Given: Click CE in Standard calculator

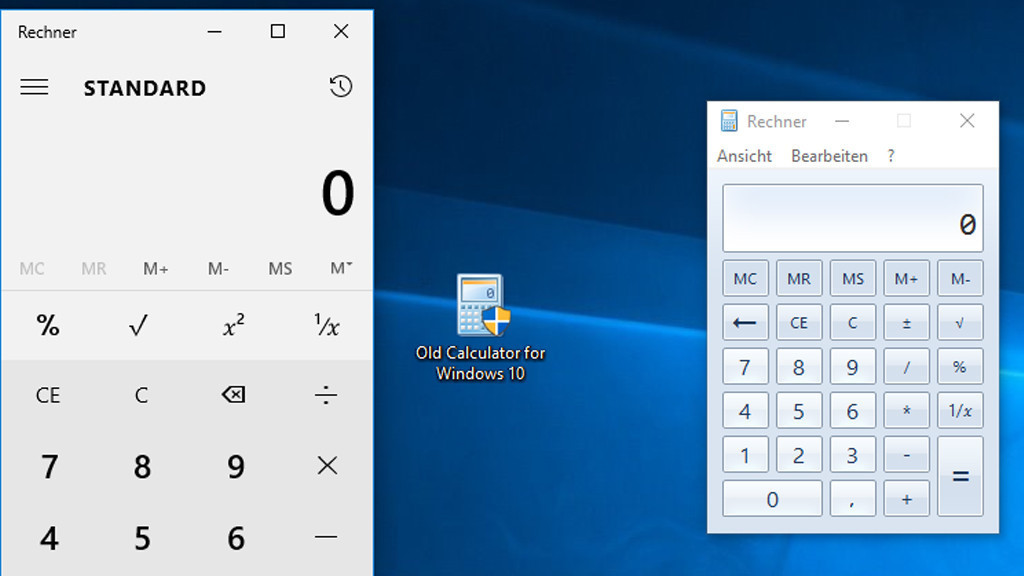Looking at the screenshot, I should click(x=48, y=394).
